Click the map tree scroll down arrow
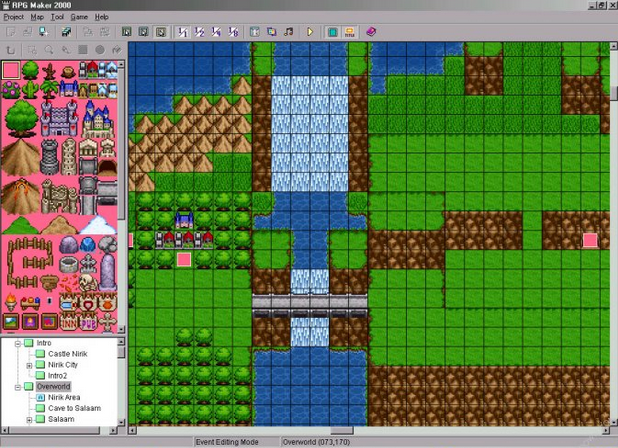This screenshot has width=618, height=448. click(x=121, y=422)
